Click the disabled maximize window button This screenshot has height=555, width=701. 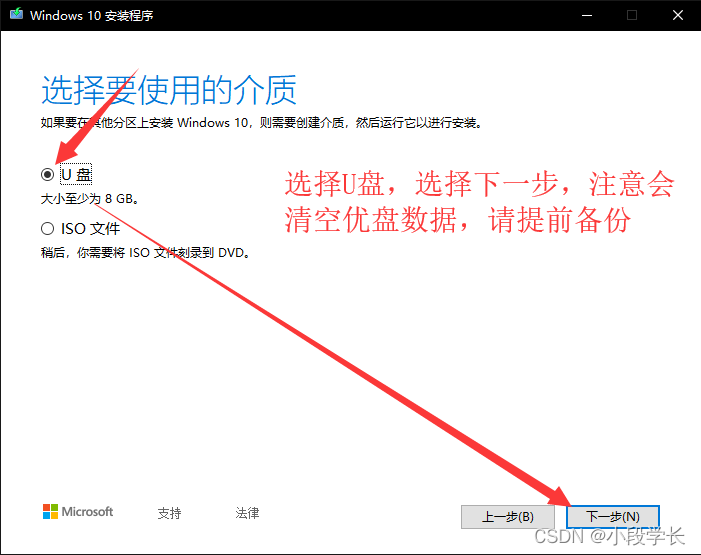(x=632, y=15)
